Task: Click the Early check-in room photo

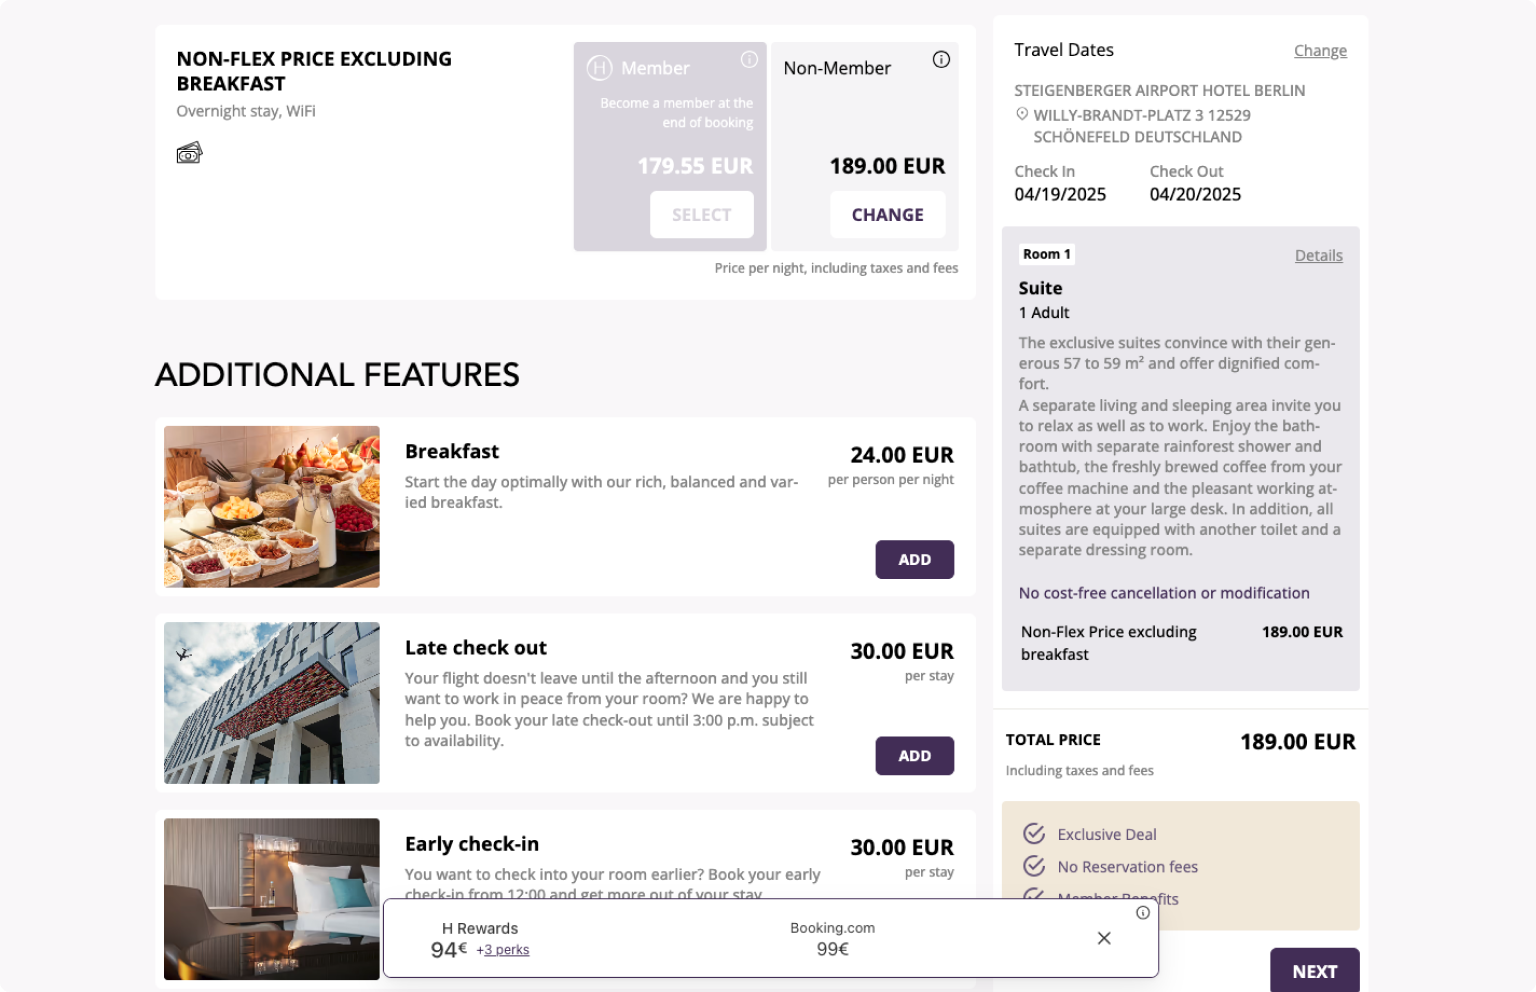Action: 272,899
